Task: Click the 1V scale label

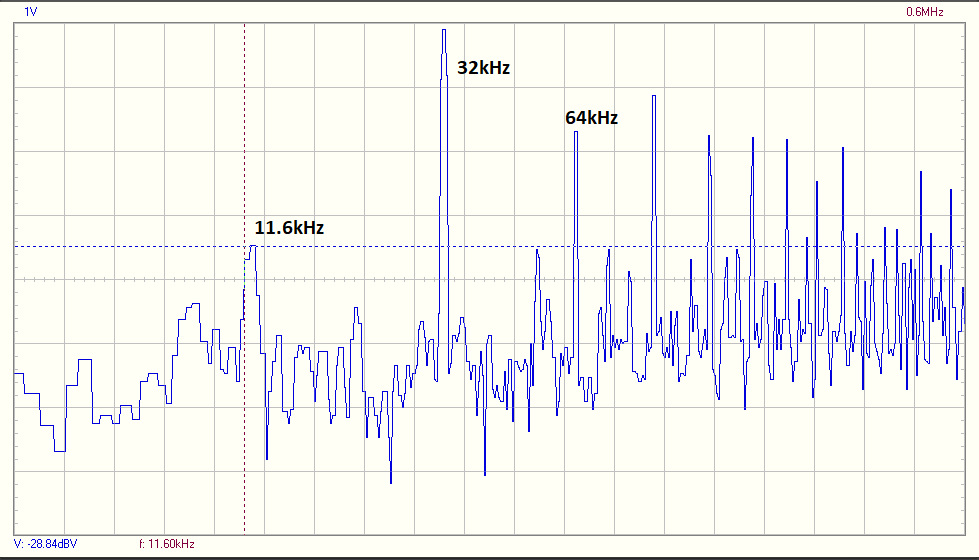Action: [31, 12]
